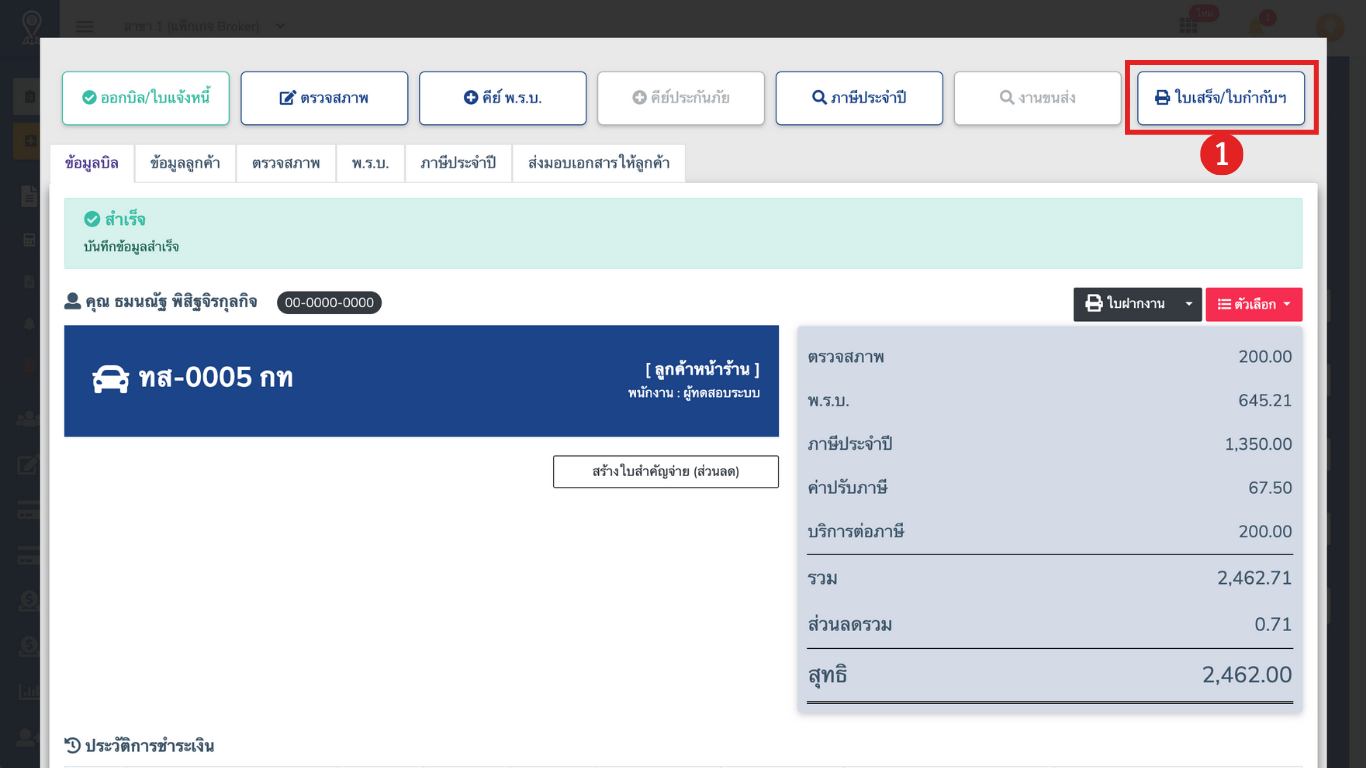
Task: Click the 00-0000-0000 phone badge
Action: pyautogui.click(x=329, y=302)
